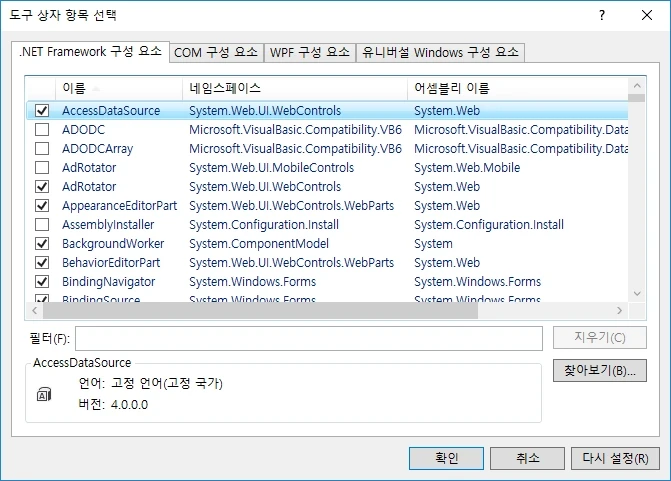Click the 어셈블리 이름 column header
671x481 pixels.
(515, 88)
